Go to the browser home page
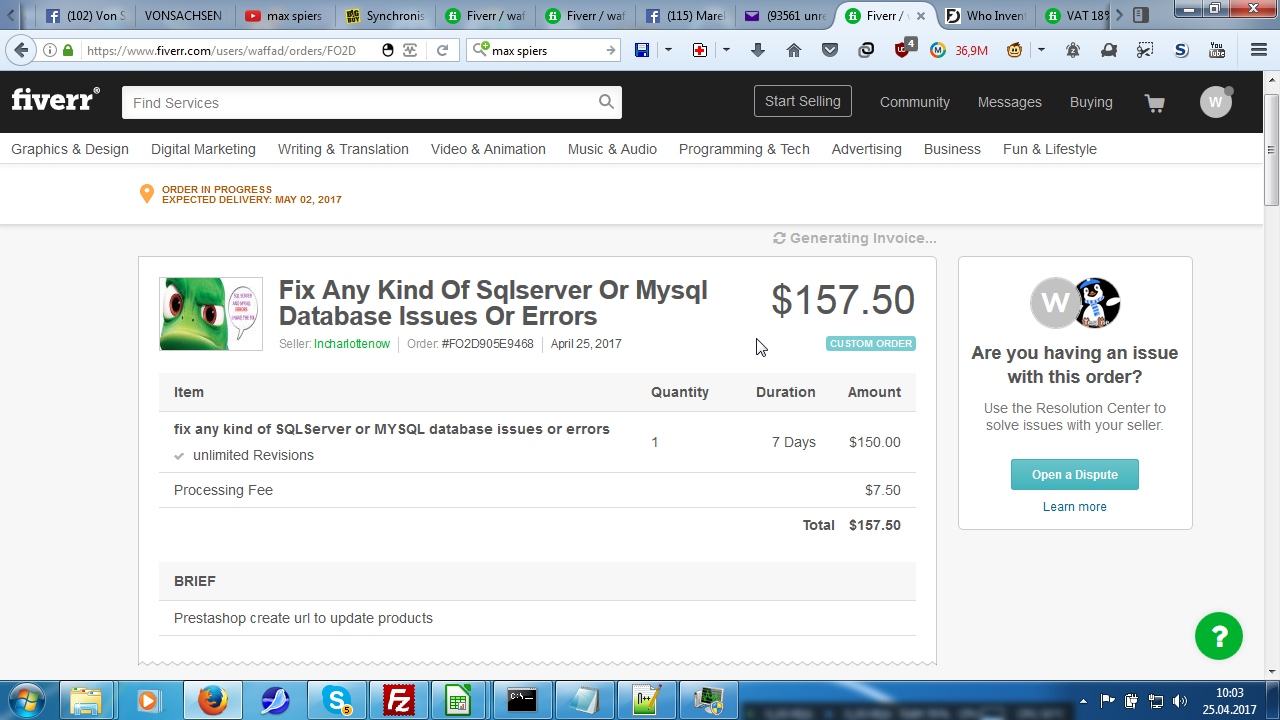The width and height of the screenshot is (1280, 720). point(794,50)
